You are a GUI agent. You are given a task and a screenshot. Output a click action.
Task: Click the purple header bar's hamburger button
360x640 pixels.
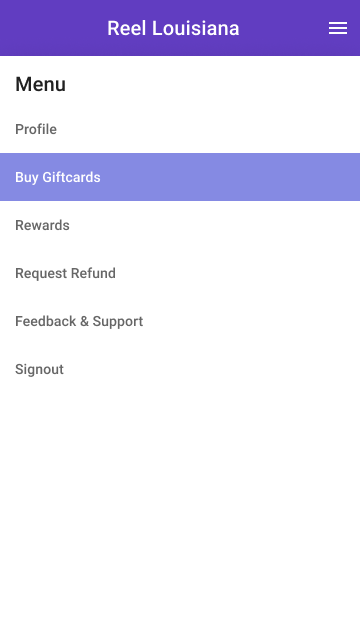pyautogui.click(x=338, y=28)
